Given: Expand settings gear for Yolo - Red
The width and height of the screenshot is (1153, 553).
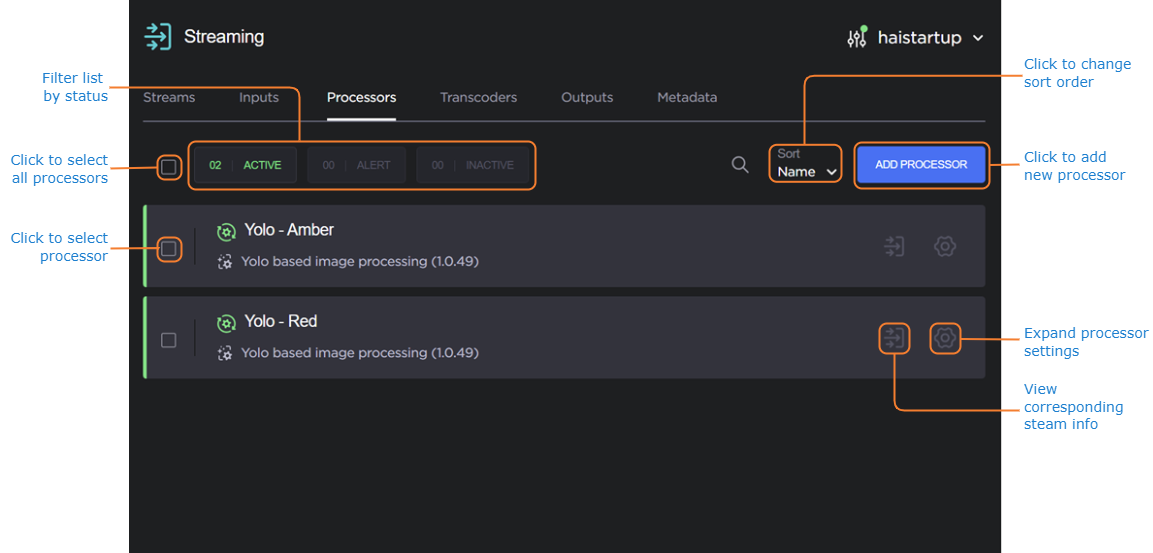Looking at the screenshot, I should [944, 339].
